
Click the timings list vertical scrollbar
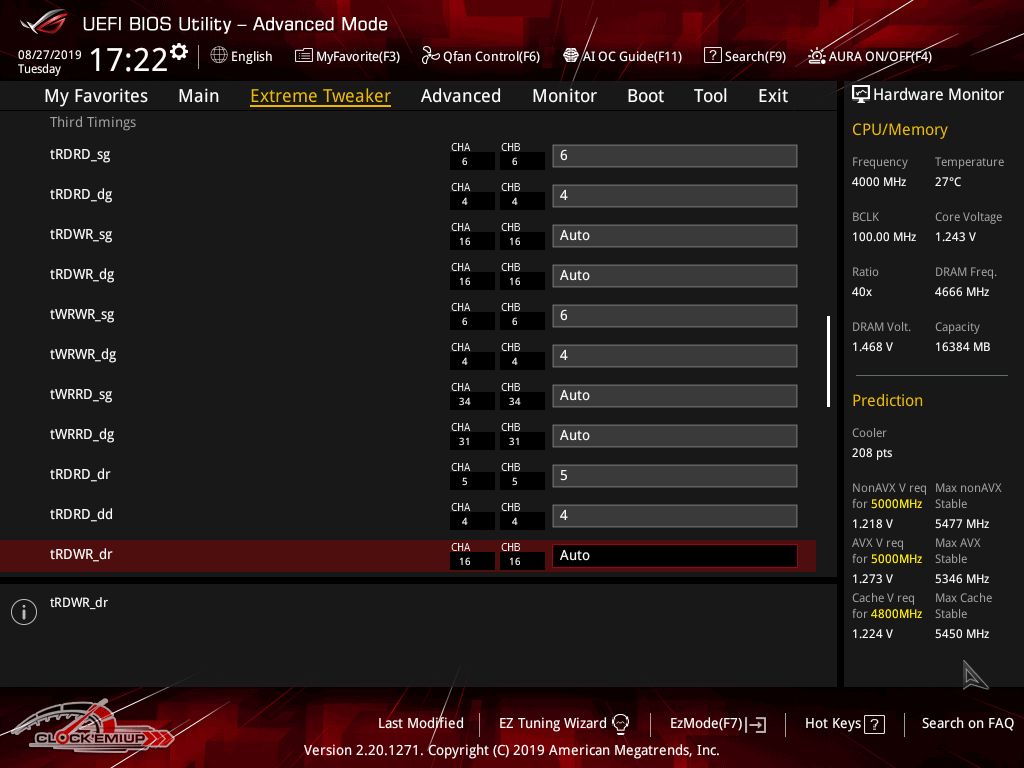coord(828,361)
